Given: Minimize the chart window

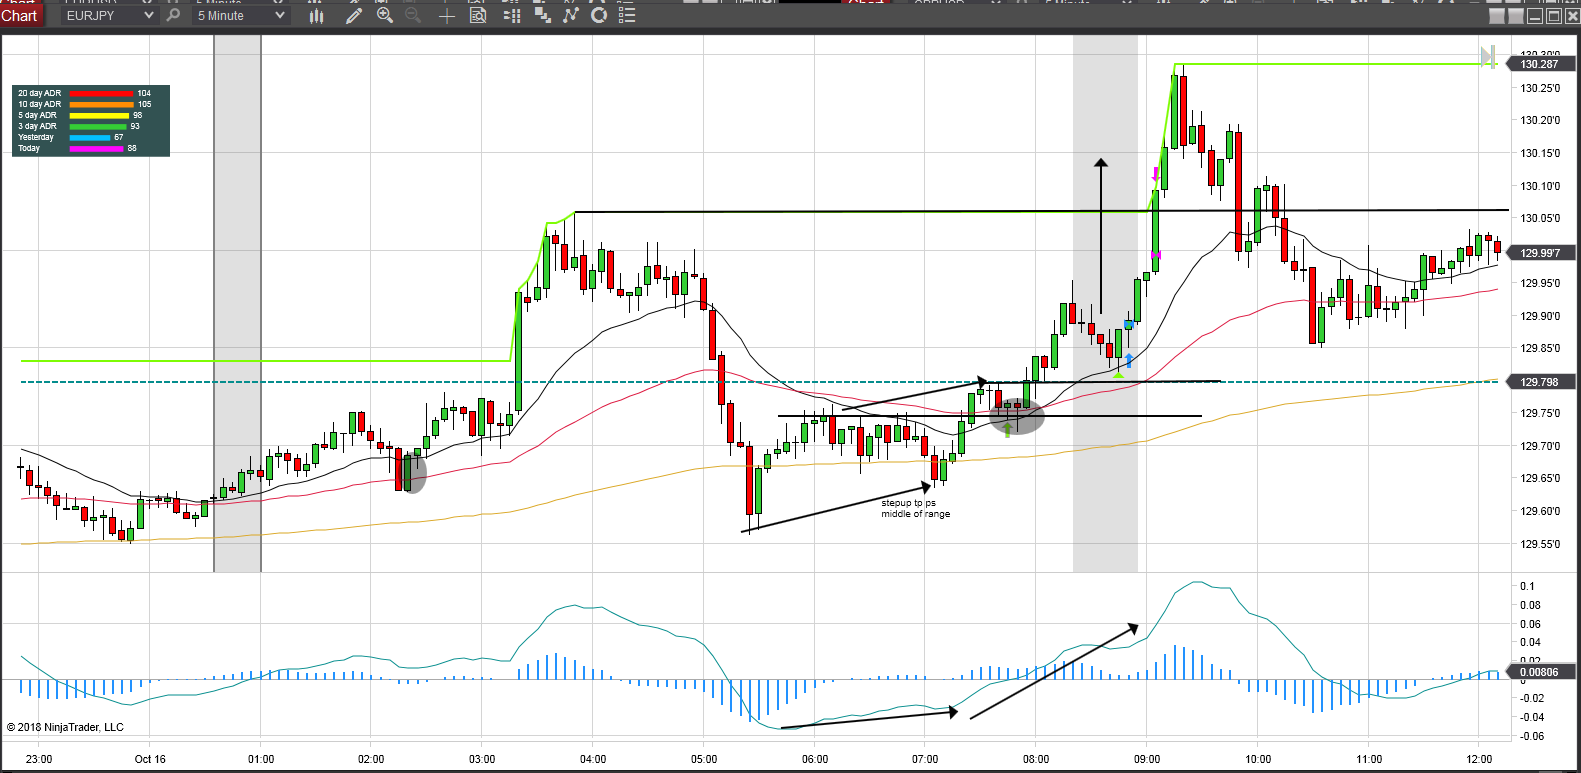Looking at the screenshot, I should point(1536,16).
